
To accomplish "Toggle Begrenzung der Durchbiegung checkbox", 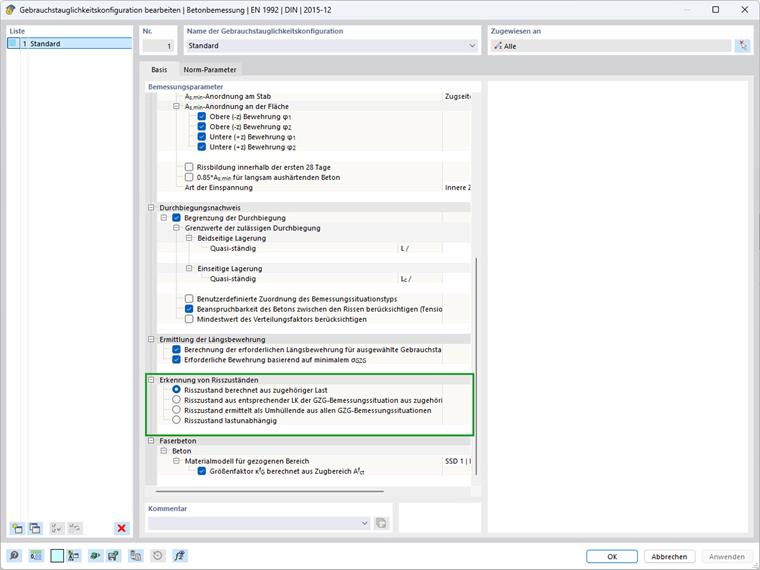I will pos(176,218).
